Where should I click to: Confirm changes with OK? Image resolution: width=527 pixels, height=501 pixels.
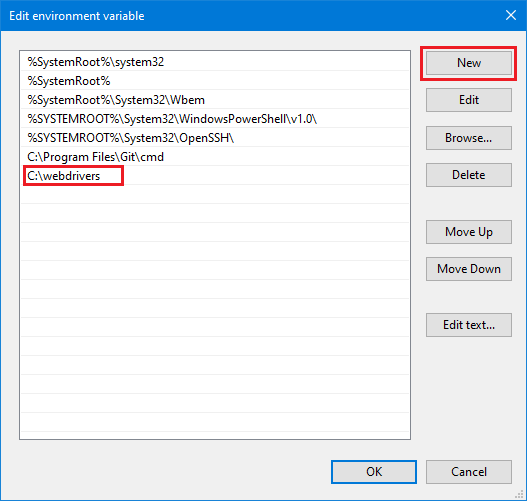[374, 472]
